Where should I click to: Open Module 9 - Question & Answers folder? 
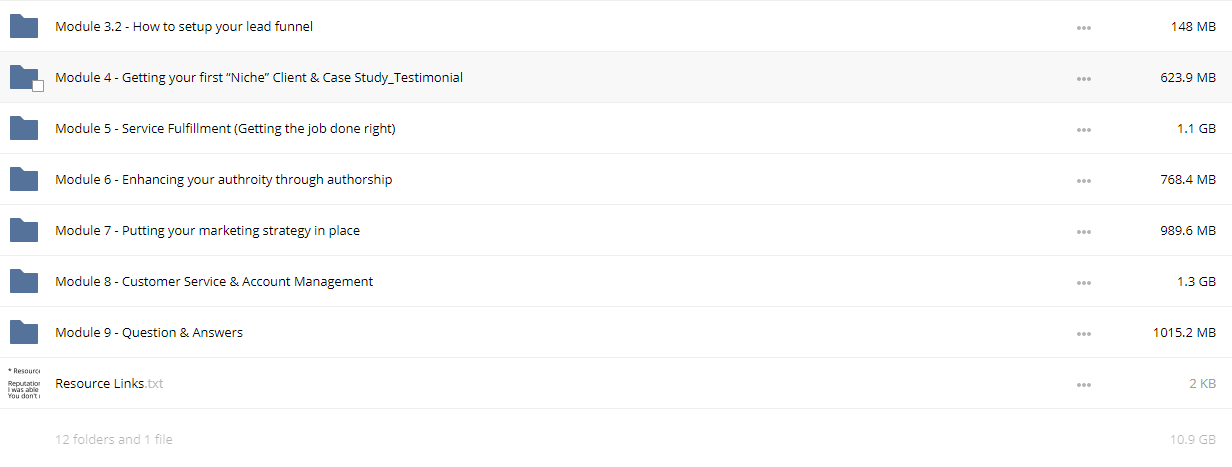pyautogui.click(x=149, y=333)
